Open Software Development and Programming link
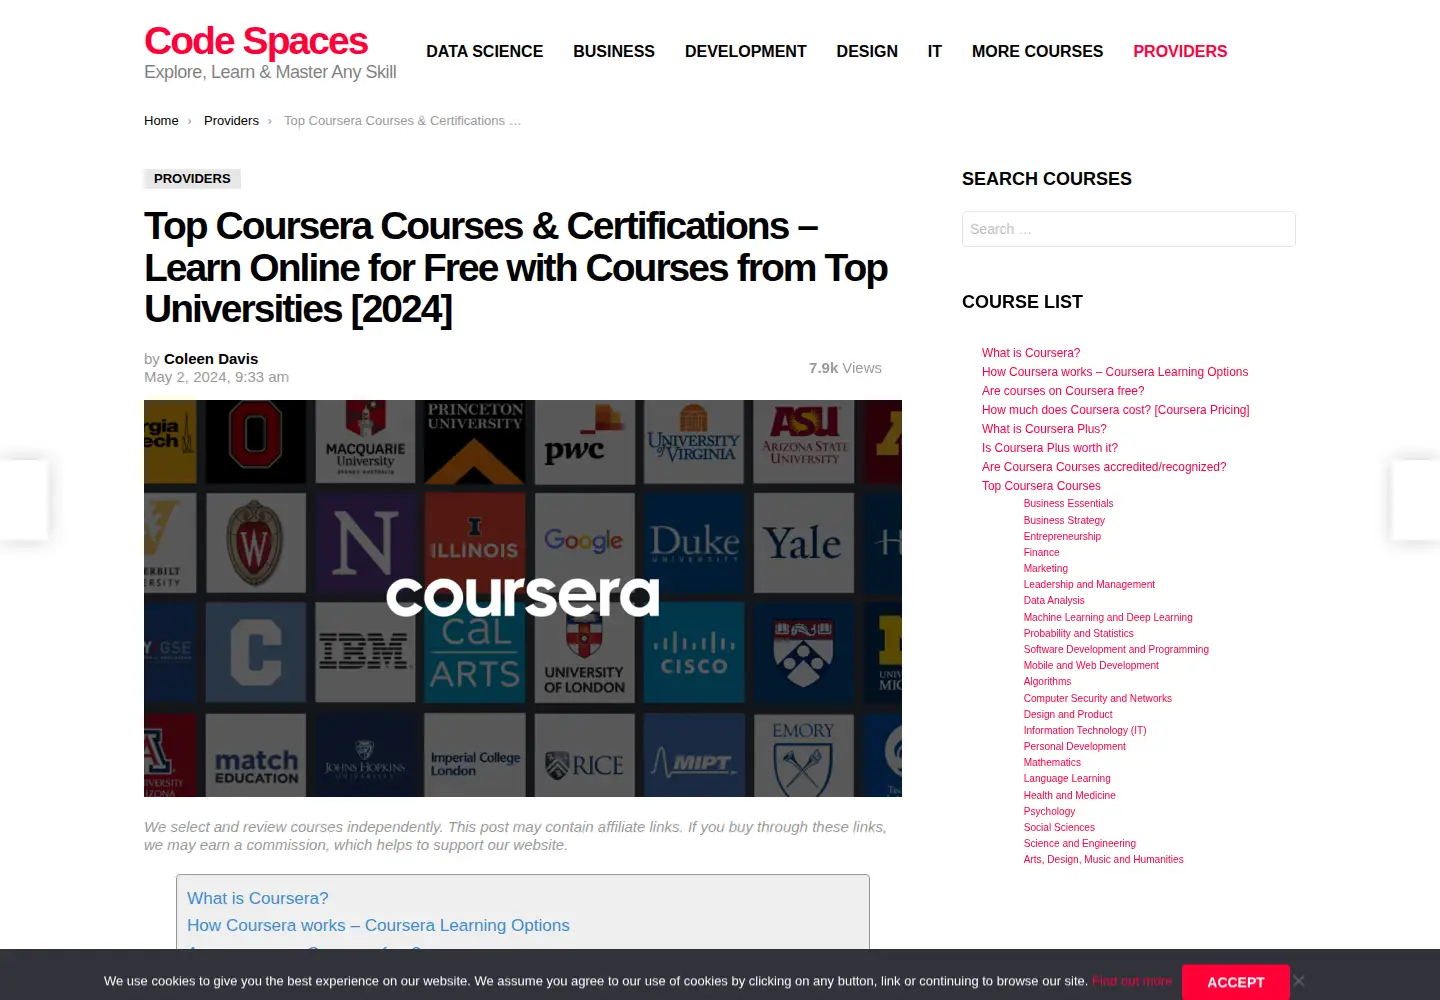 (x=1116, y=649)
